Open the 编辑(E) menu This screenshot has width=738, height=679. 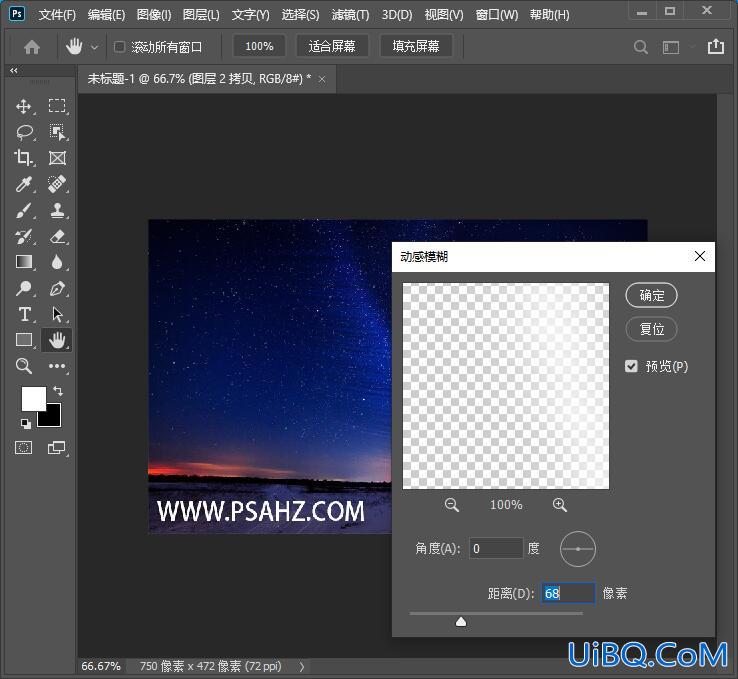pyautogui.click(x=106, y=15)
